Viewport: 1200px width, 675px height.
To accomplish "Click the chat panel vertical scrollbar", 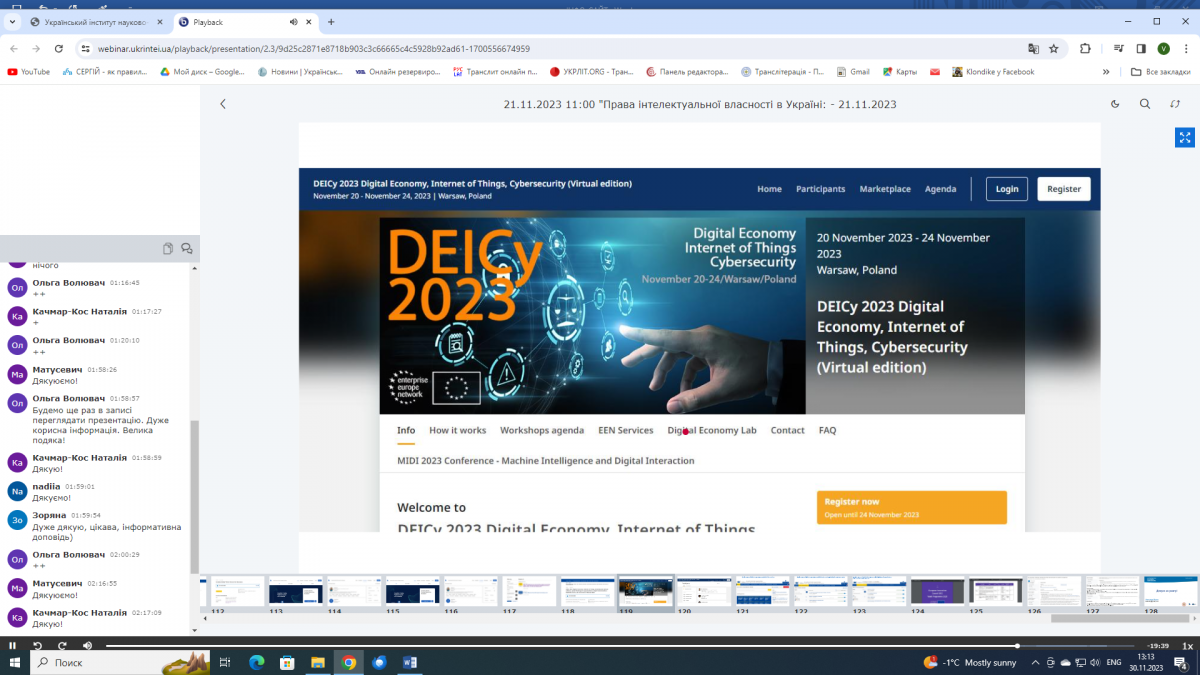I will [x=195, y=495].
